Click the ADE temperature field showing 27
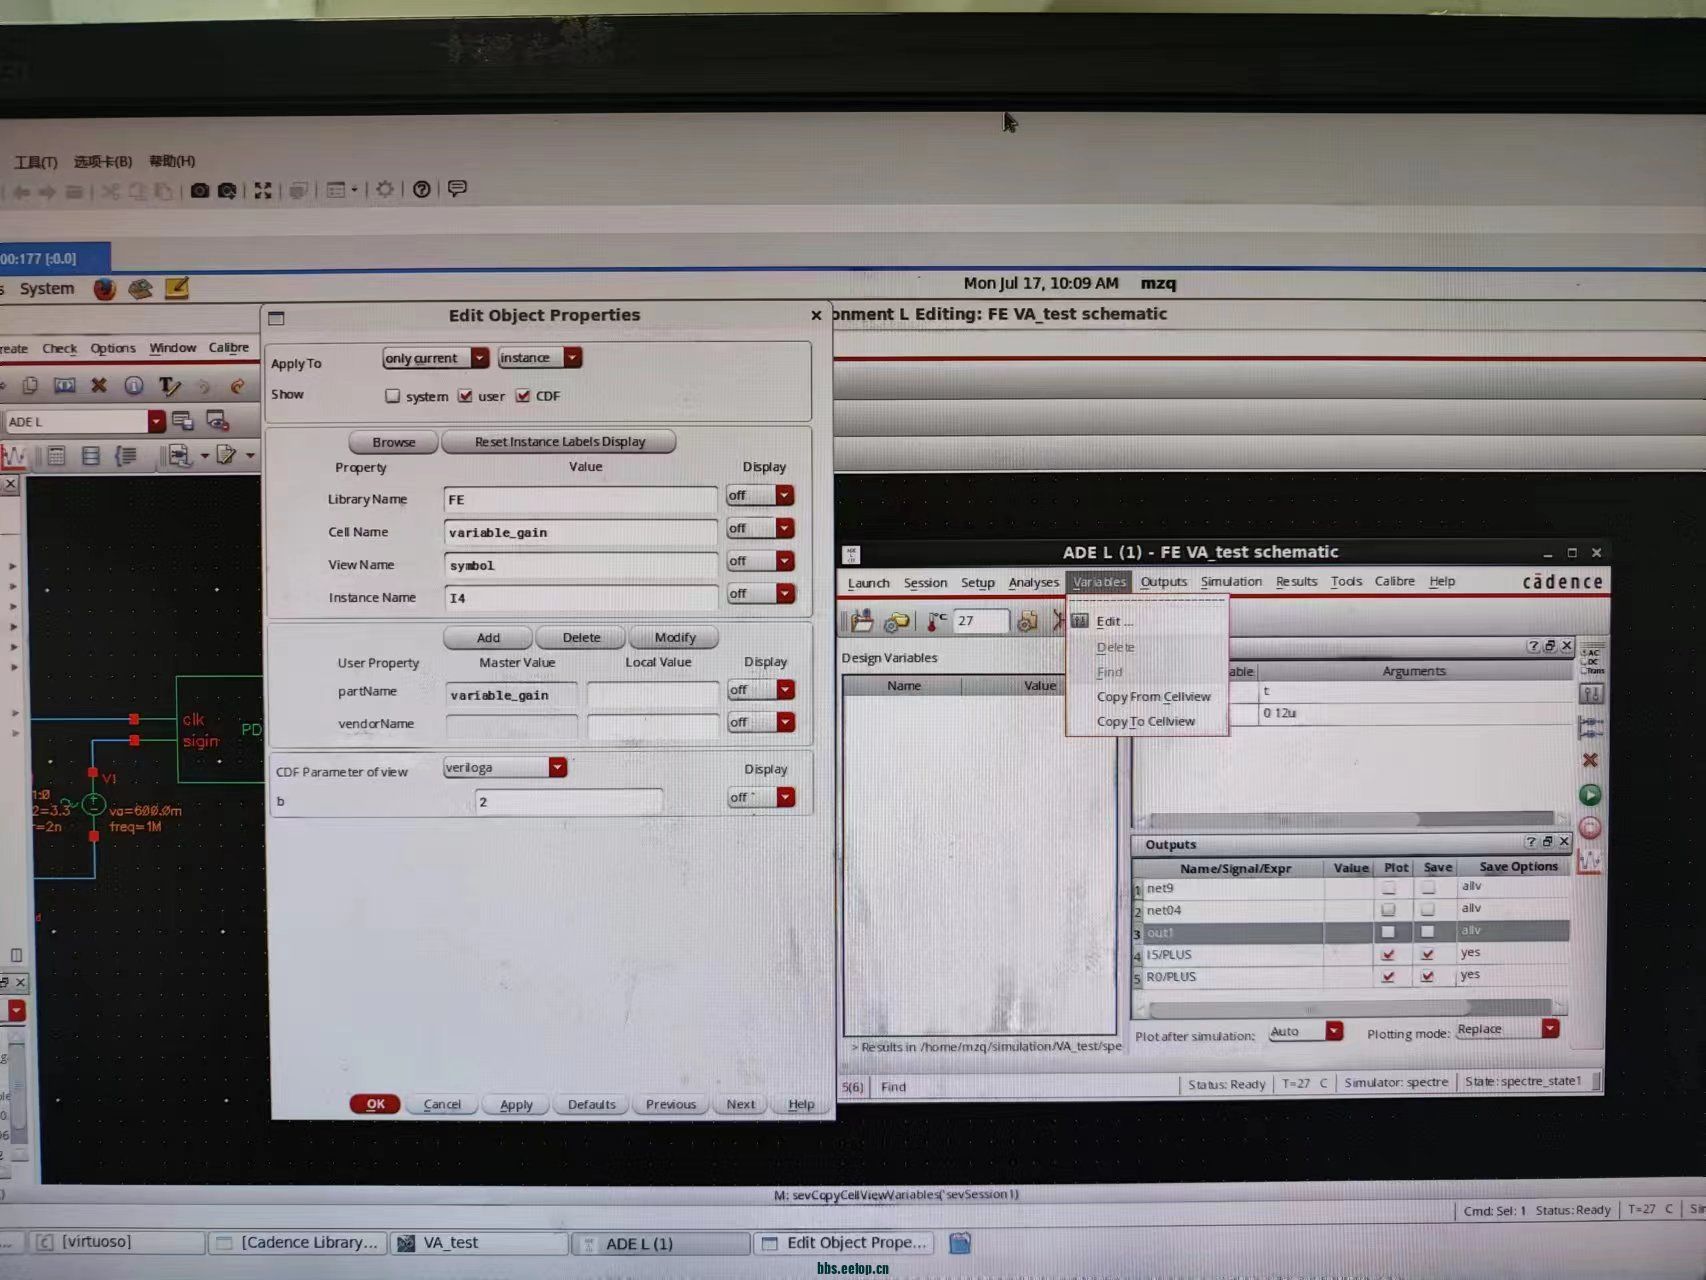The height and width of the screenshot is (1280, 1706). [x=980, y=621]
